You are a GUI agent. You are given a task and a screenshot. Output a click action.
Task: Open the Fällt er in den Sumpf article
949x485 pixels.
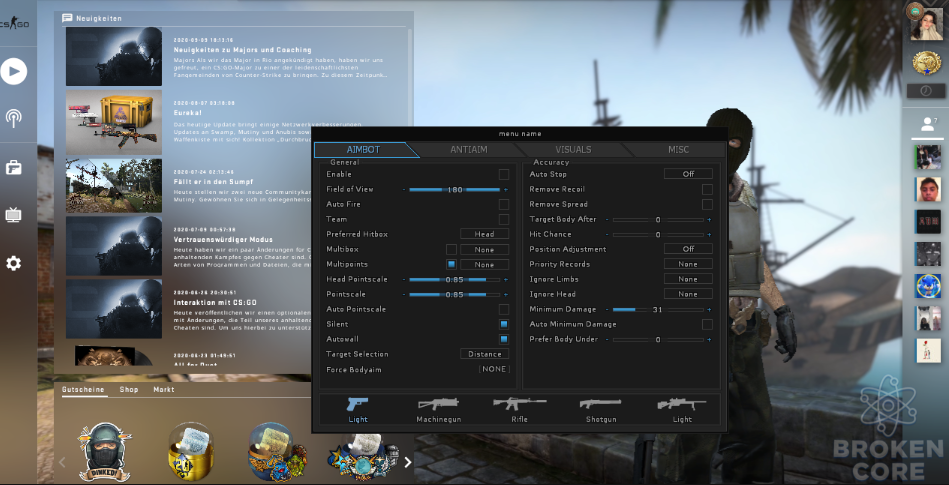coord(213,182)
